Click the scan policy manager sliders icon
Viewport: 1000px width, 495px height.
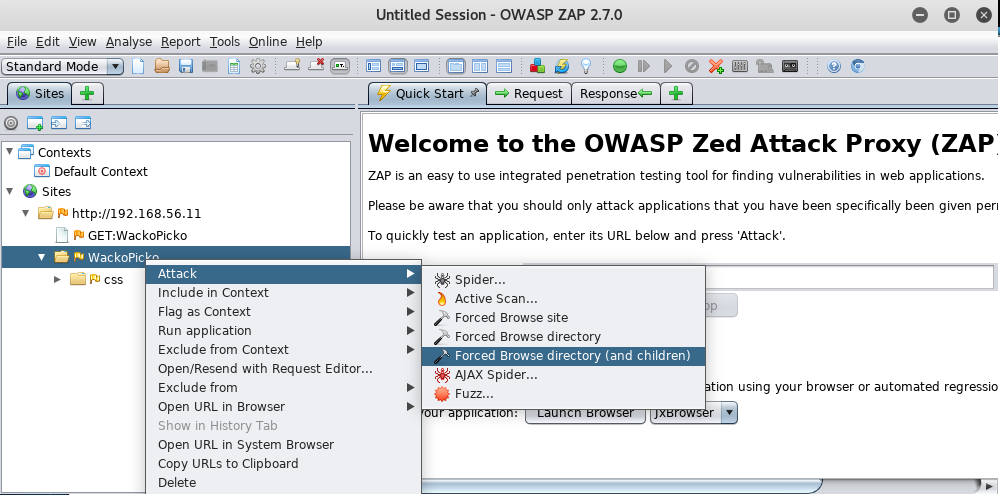pyautogui.click(x=740, y=66)
